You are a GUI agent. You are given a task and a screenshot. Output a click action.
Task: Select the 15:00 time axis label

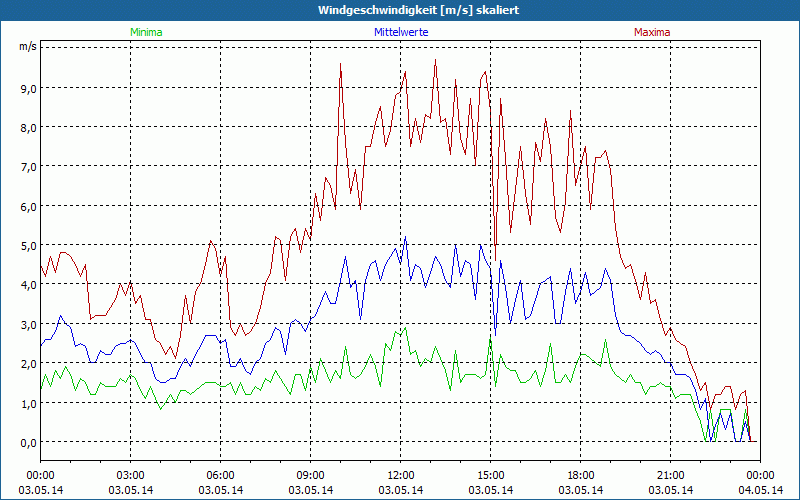[x=491, y=475]
